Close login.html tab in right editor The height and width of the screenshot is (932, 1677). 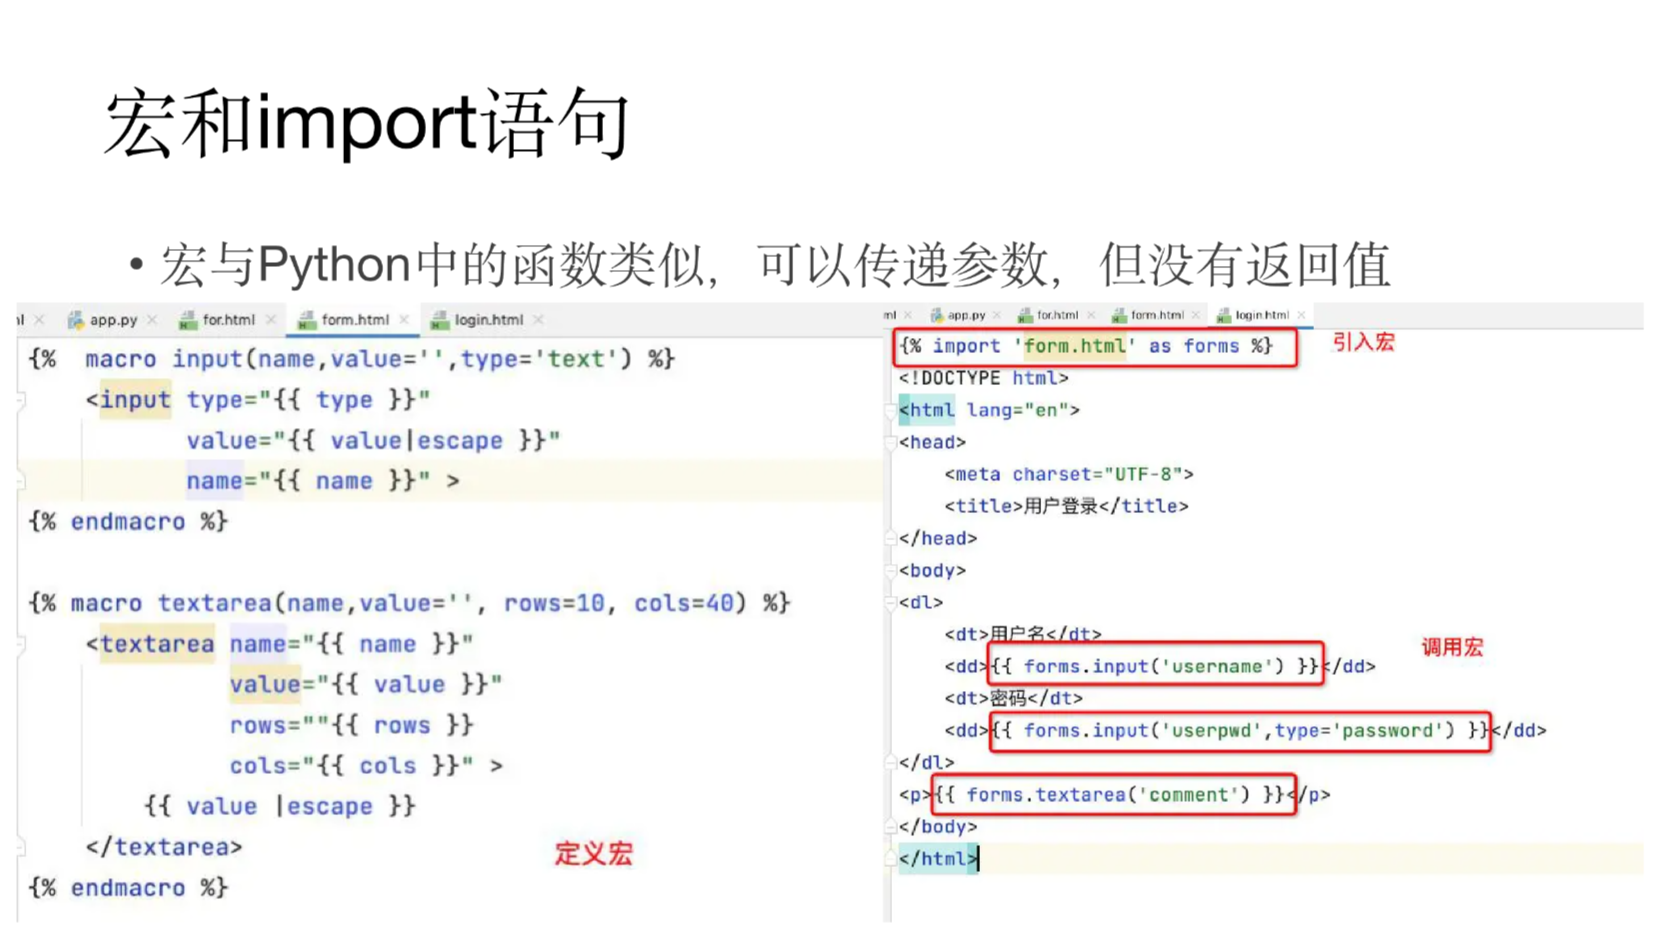tap(1301, 315)
